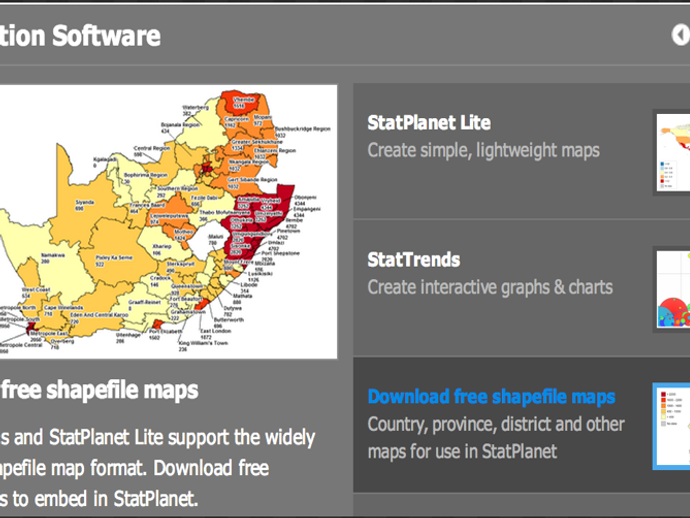This screenshot has height=518, width=690.
Task: Click 'pefile map format. Download free' line
Action: coord(134,468)
